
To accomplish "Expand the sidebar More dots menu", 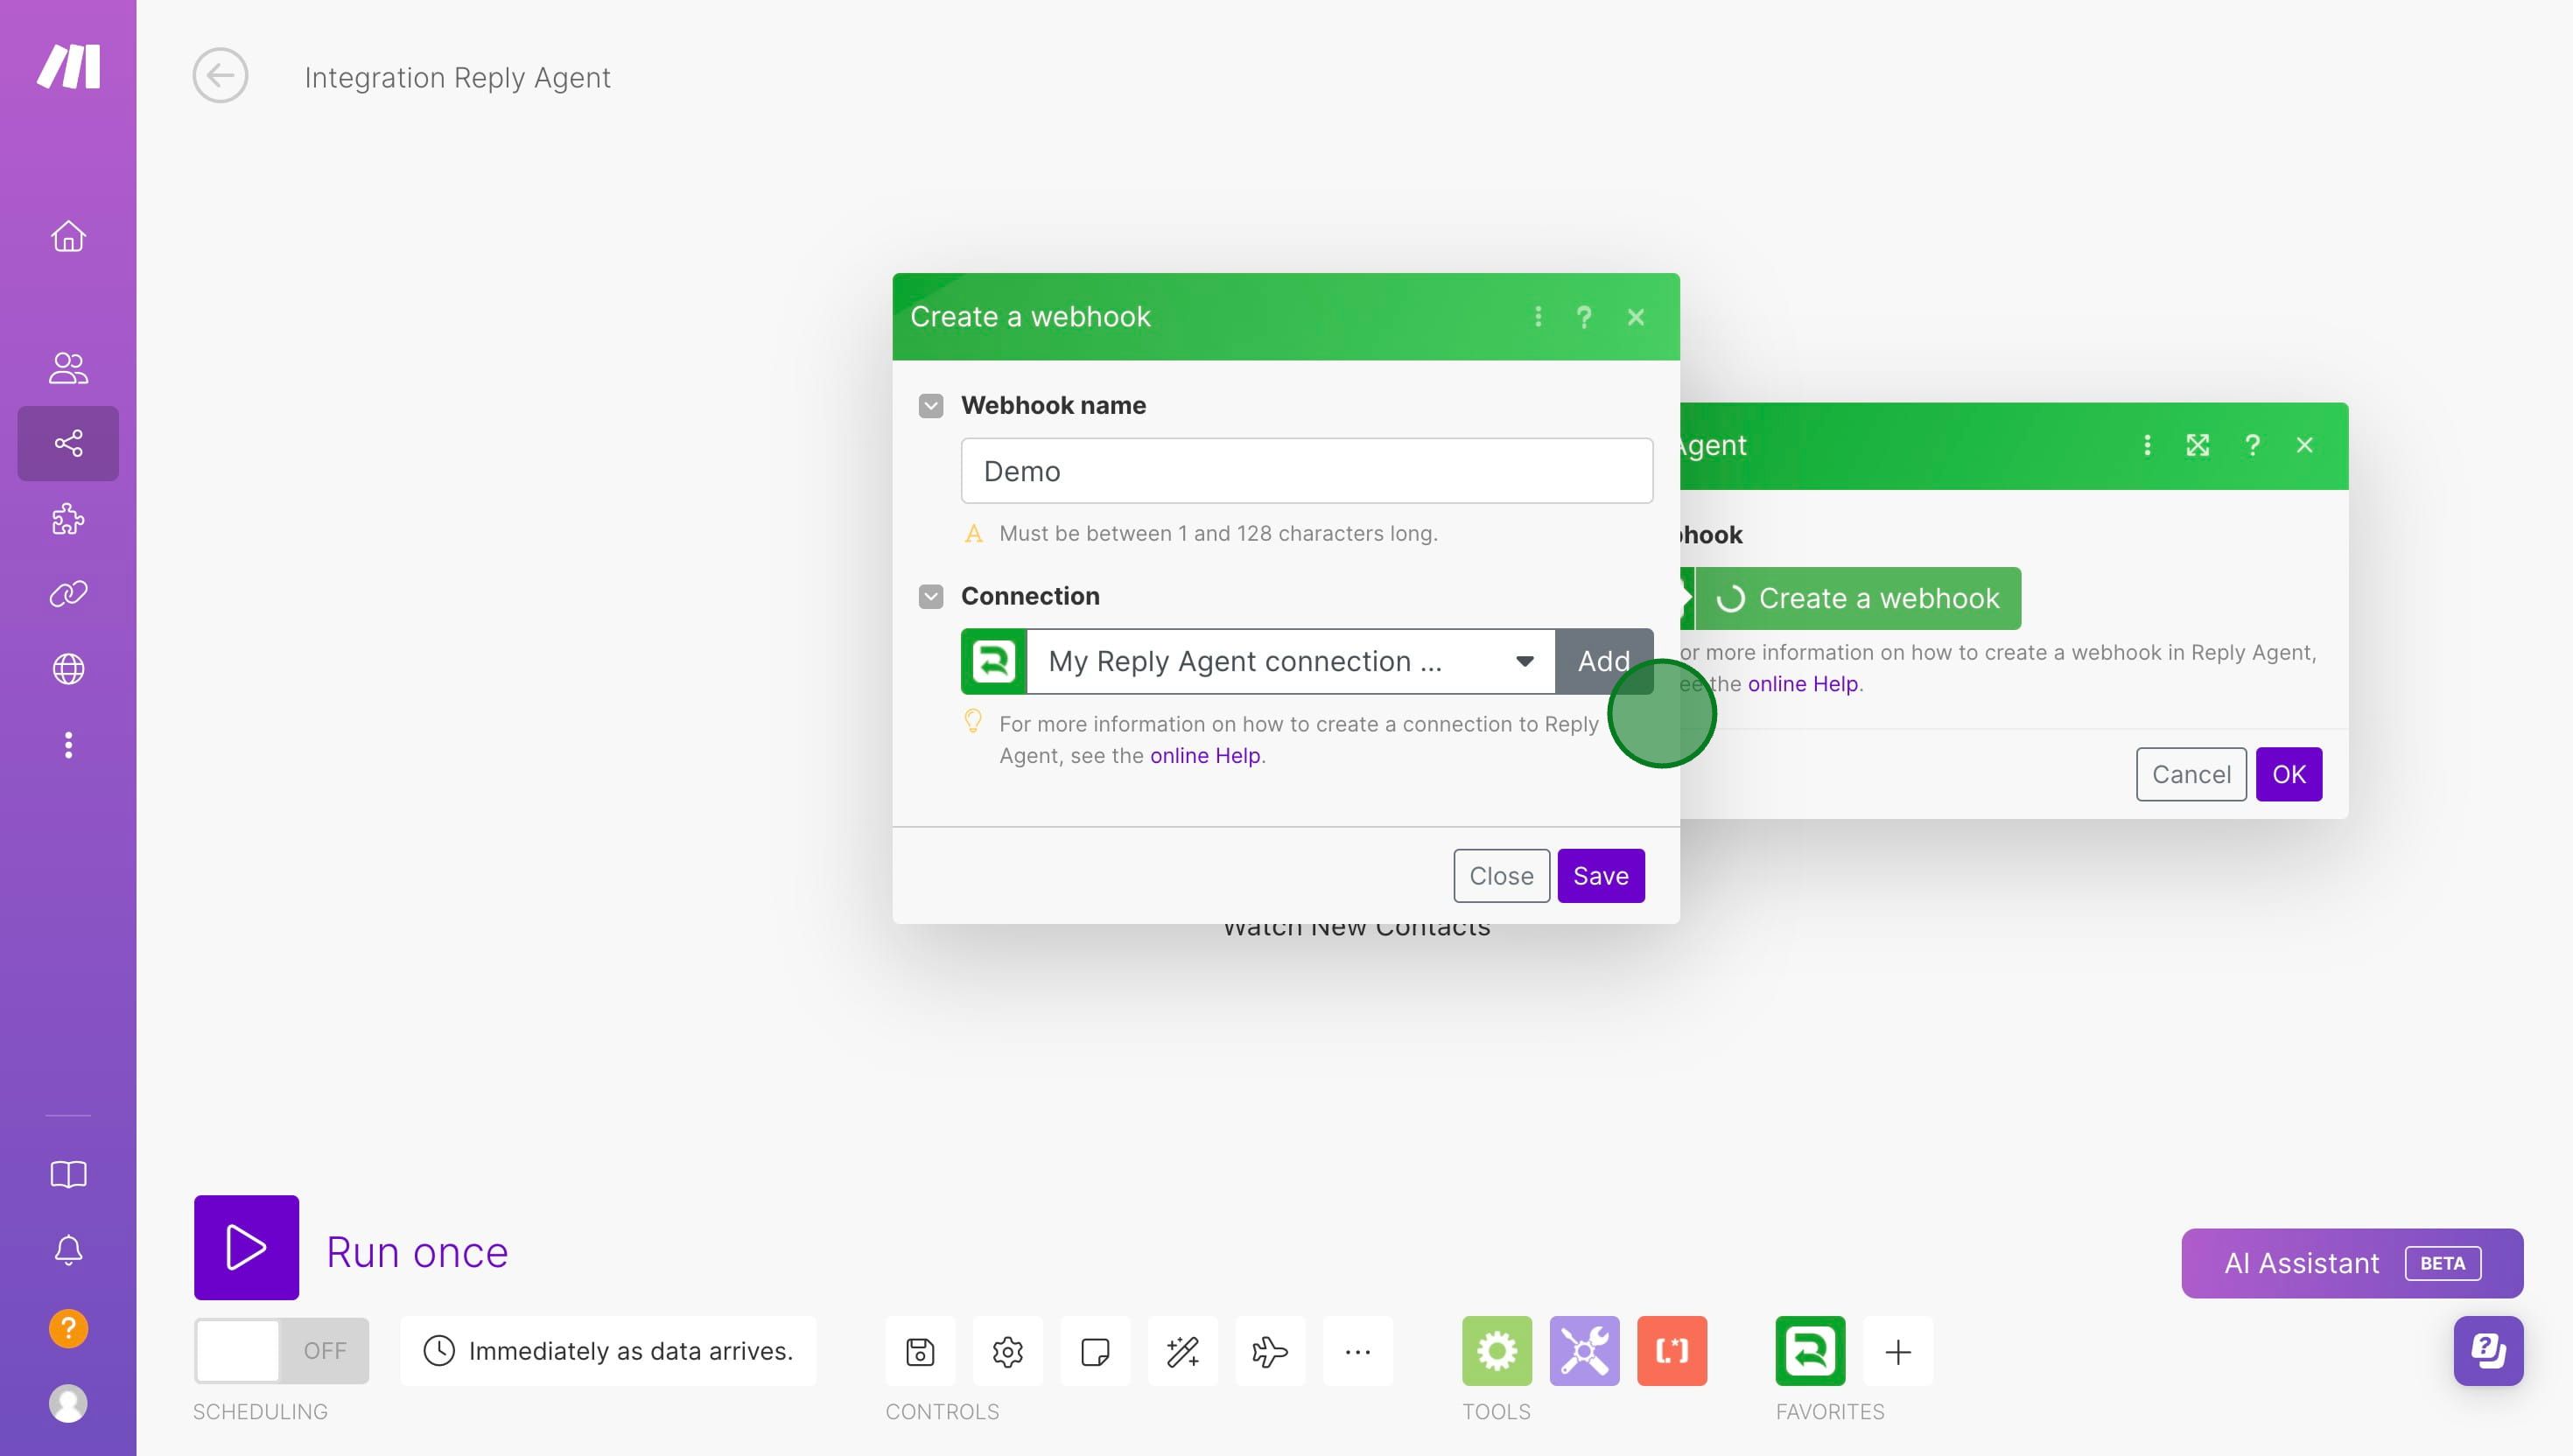I will (x=68, y=745).
